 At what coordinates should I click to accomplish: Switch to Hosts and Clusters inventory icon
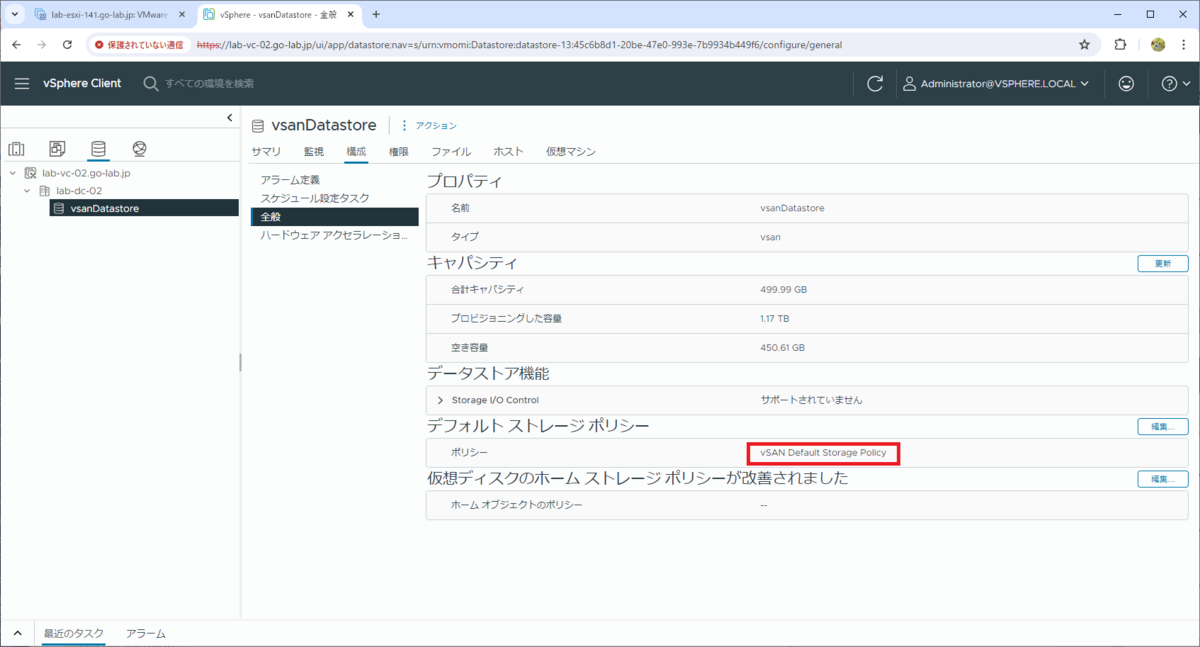point(17,150)
